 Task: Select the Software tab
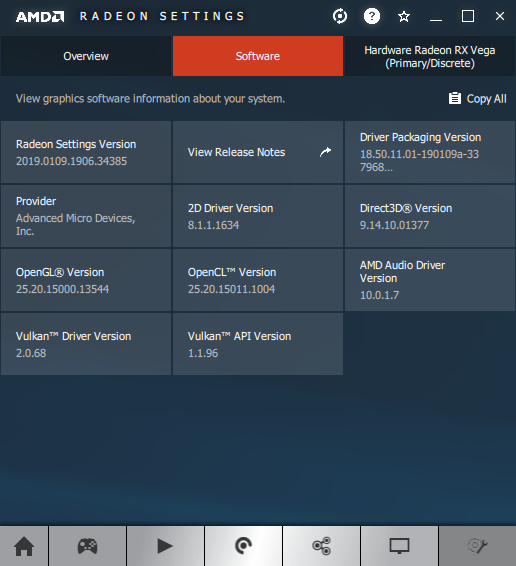(x=258, y=56)
